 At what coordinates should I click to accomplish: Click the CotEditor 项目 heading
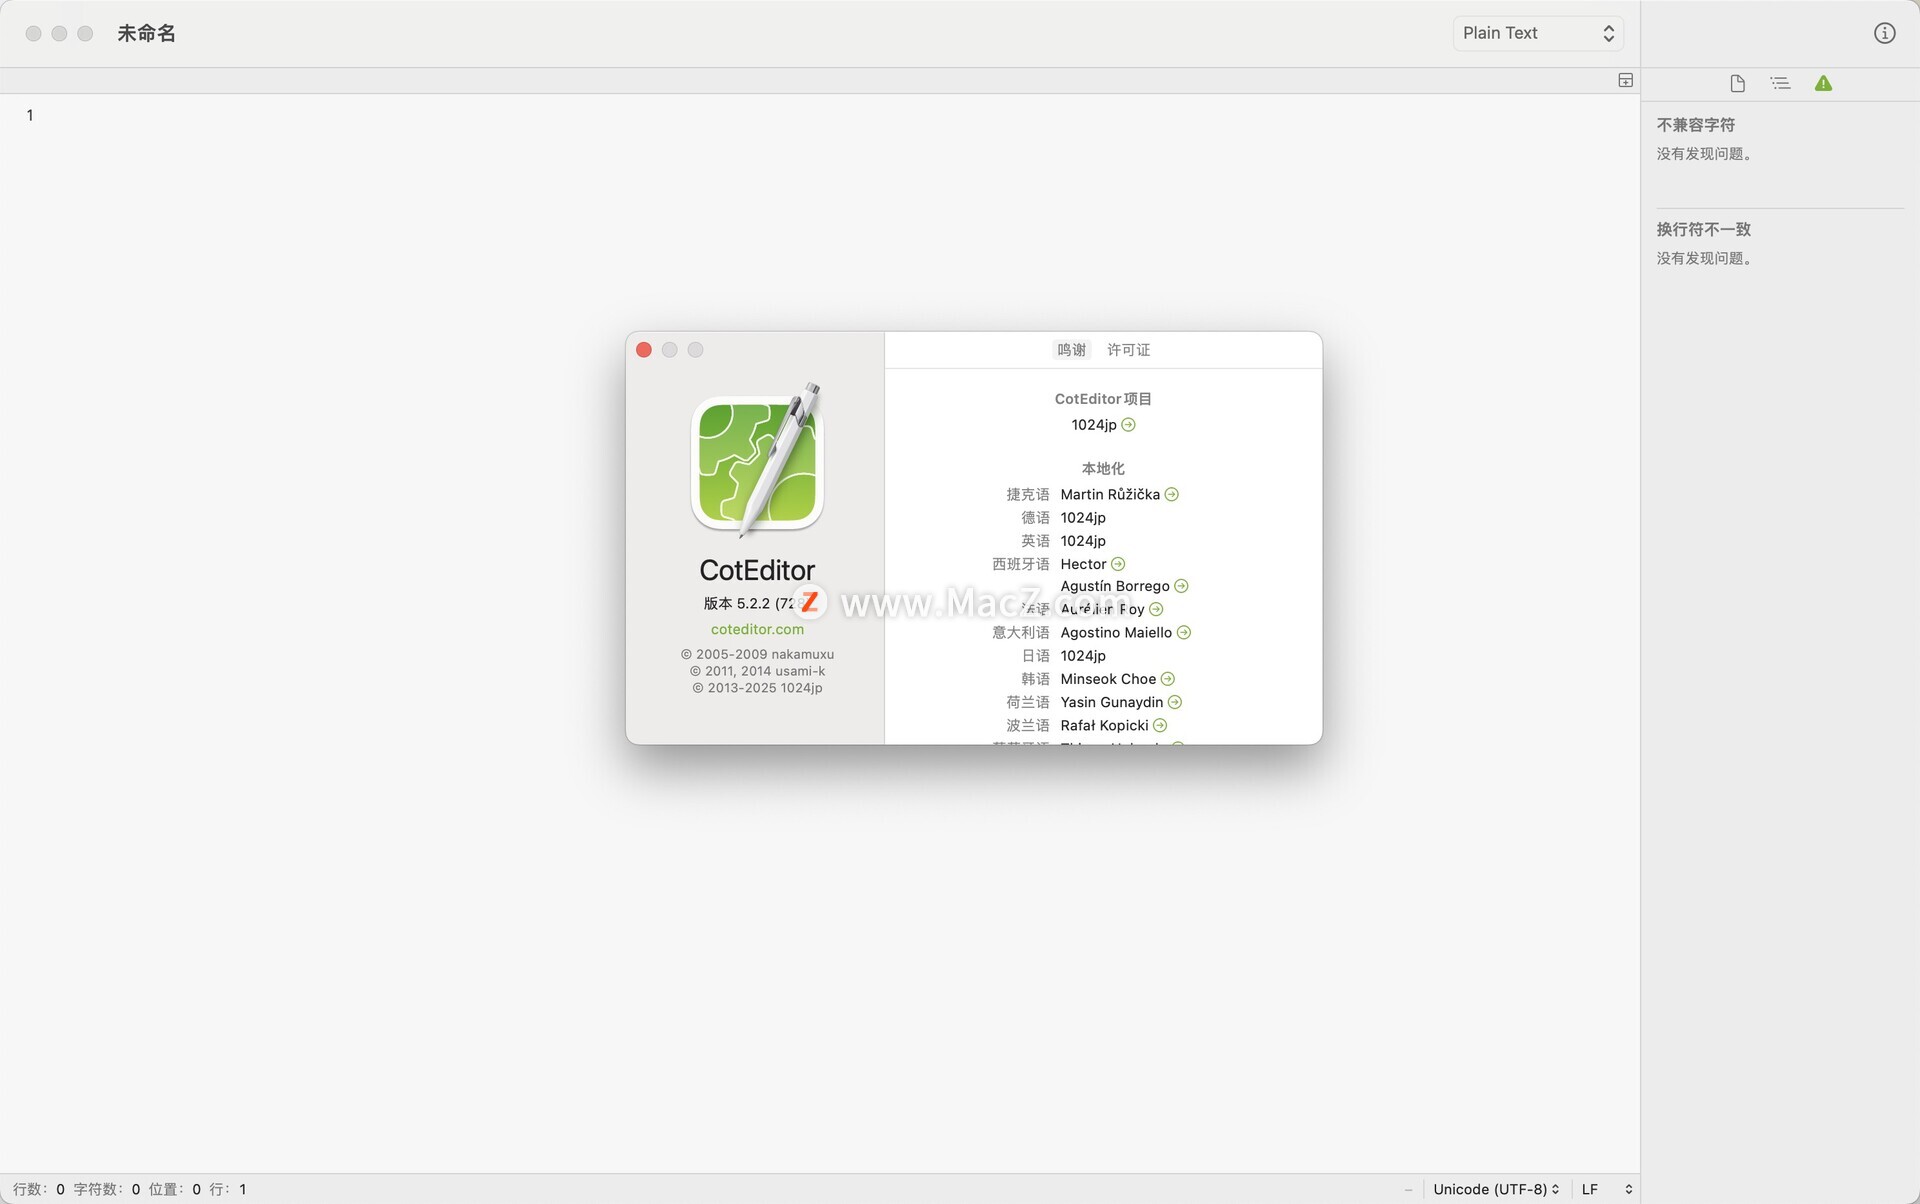click(x=1103, y=398)
